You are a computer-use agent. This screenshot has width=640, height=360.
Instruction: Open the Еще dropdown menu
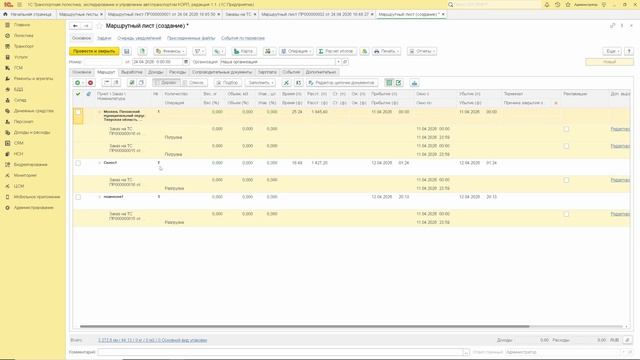pyautogui.click(x=612, y=51)
